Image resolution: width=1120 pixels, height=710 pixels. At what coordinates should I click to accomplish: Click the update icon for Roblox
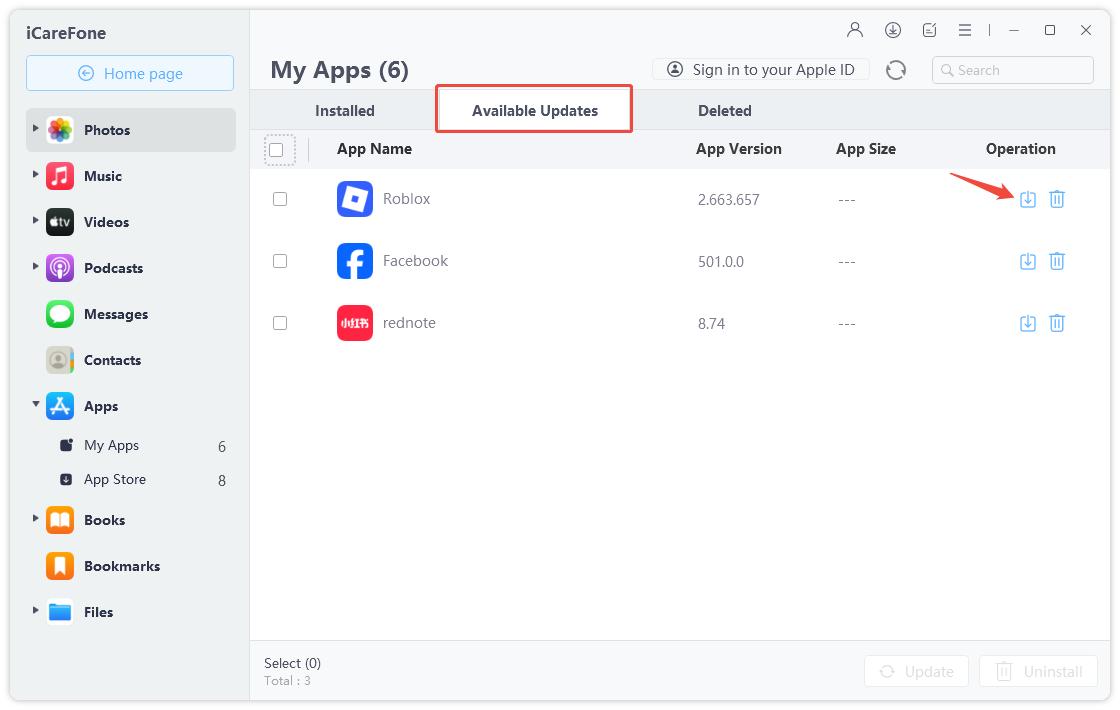[1027, 199]
